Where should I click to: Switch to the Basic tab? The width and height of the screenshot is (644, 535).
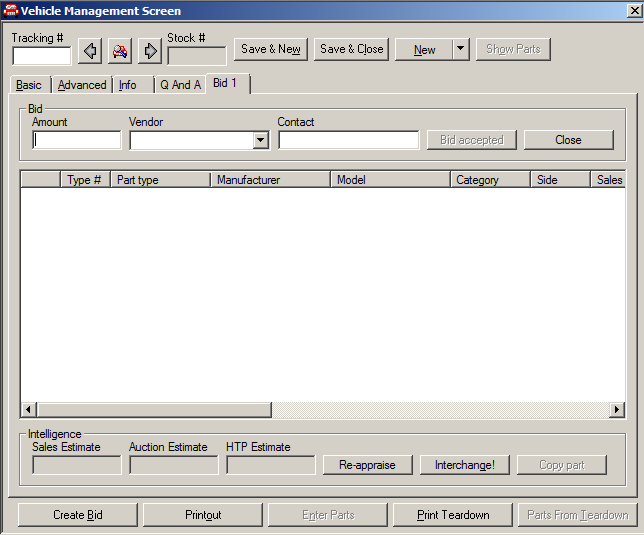[29, 85]
